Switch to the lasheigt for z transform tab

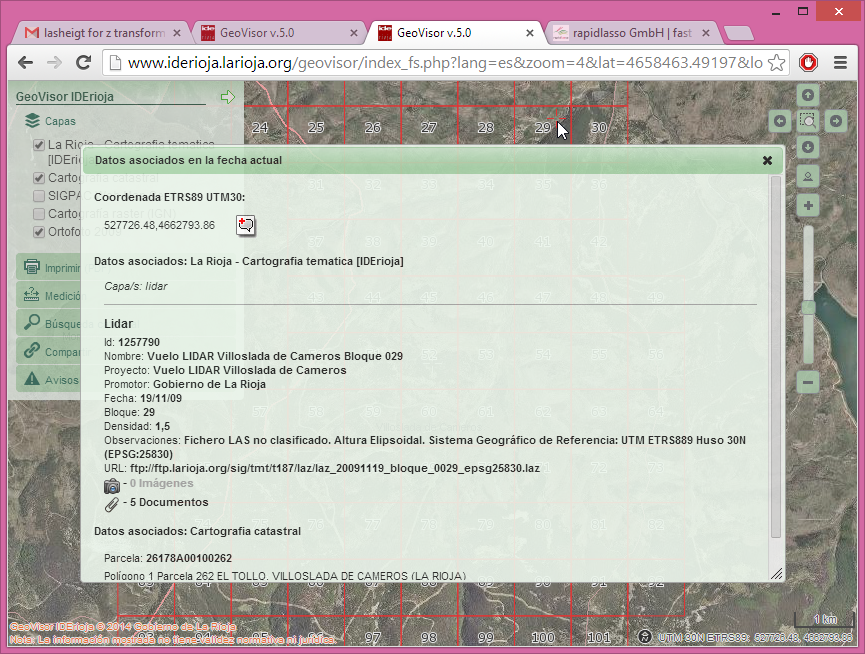(x=98, y=33)
